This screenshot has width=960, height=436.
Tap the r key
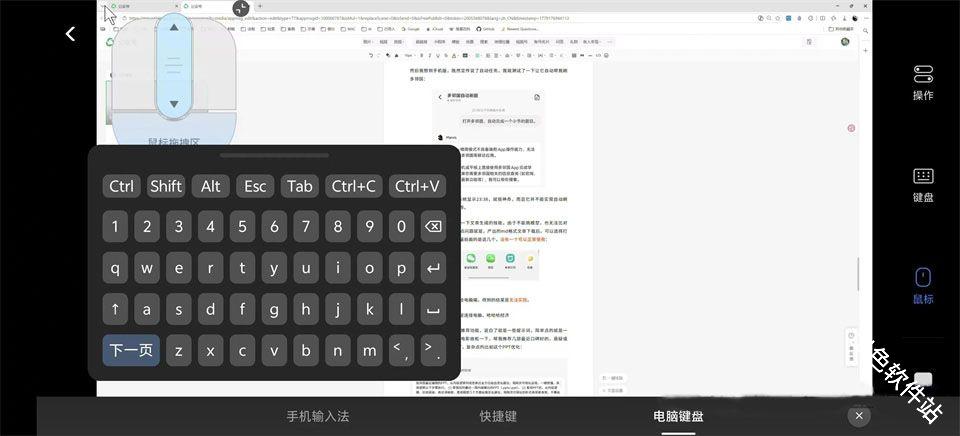[x=210, y=268]
